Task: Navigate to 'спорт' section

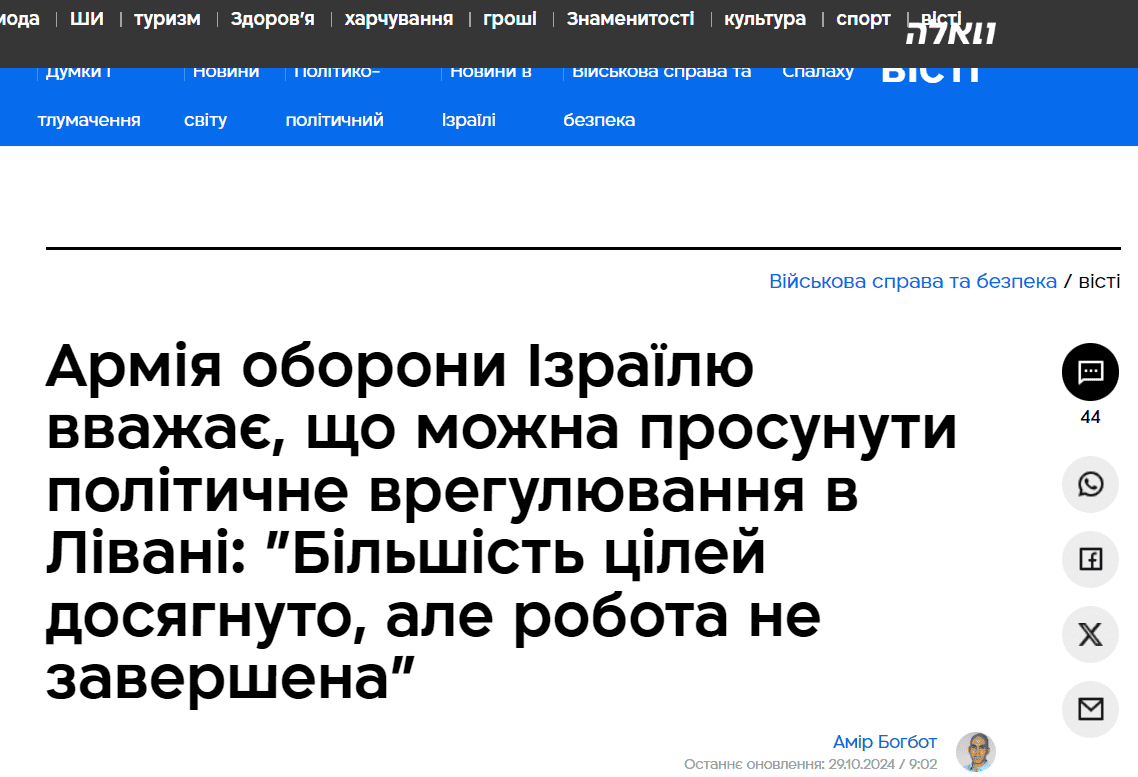Action: pos(863,19)
